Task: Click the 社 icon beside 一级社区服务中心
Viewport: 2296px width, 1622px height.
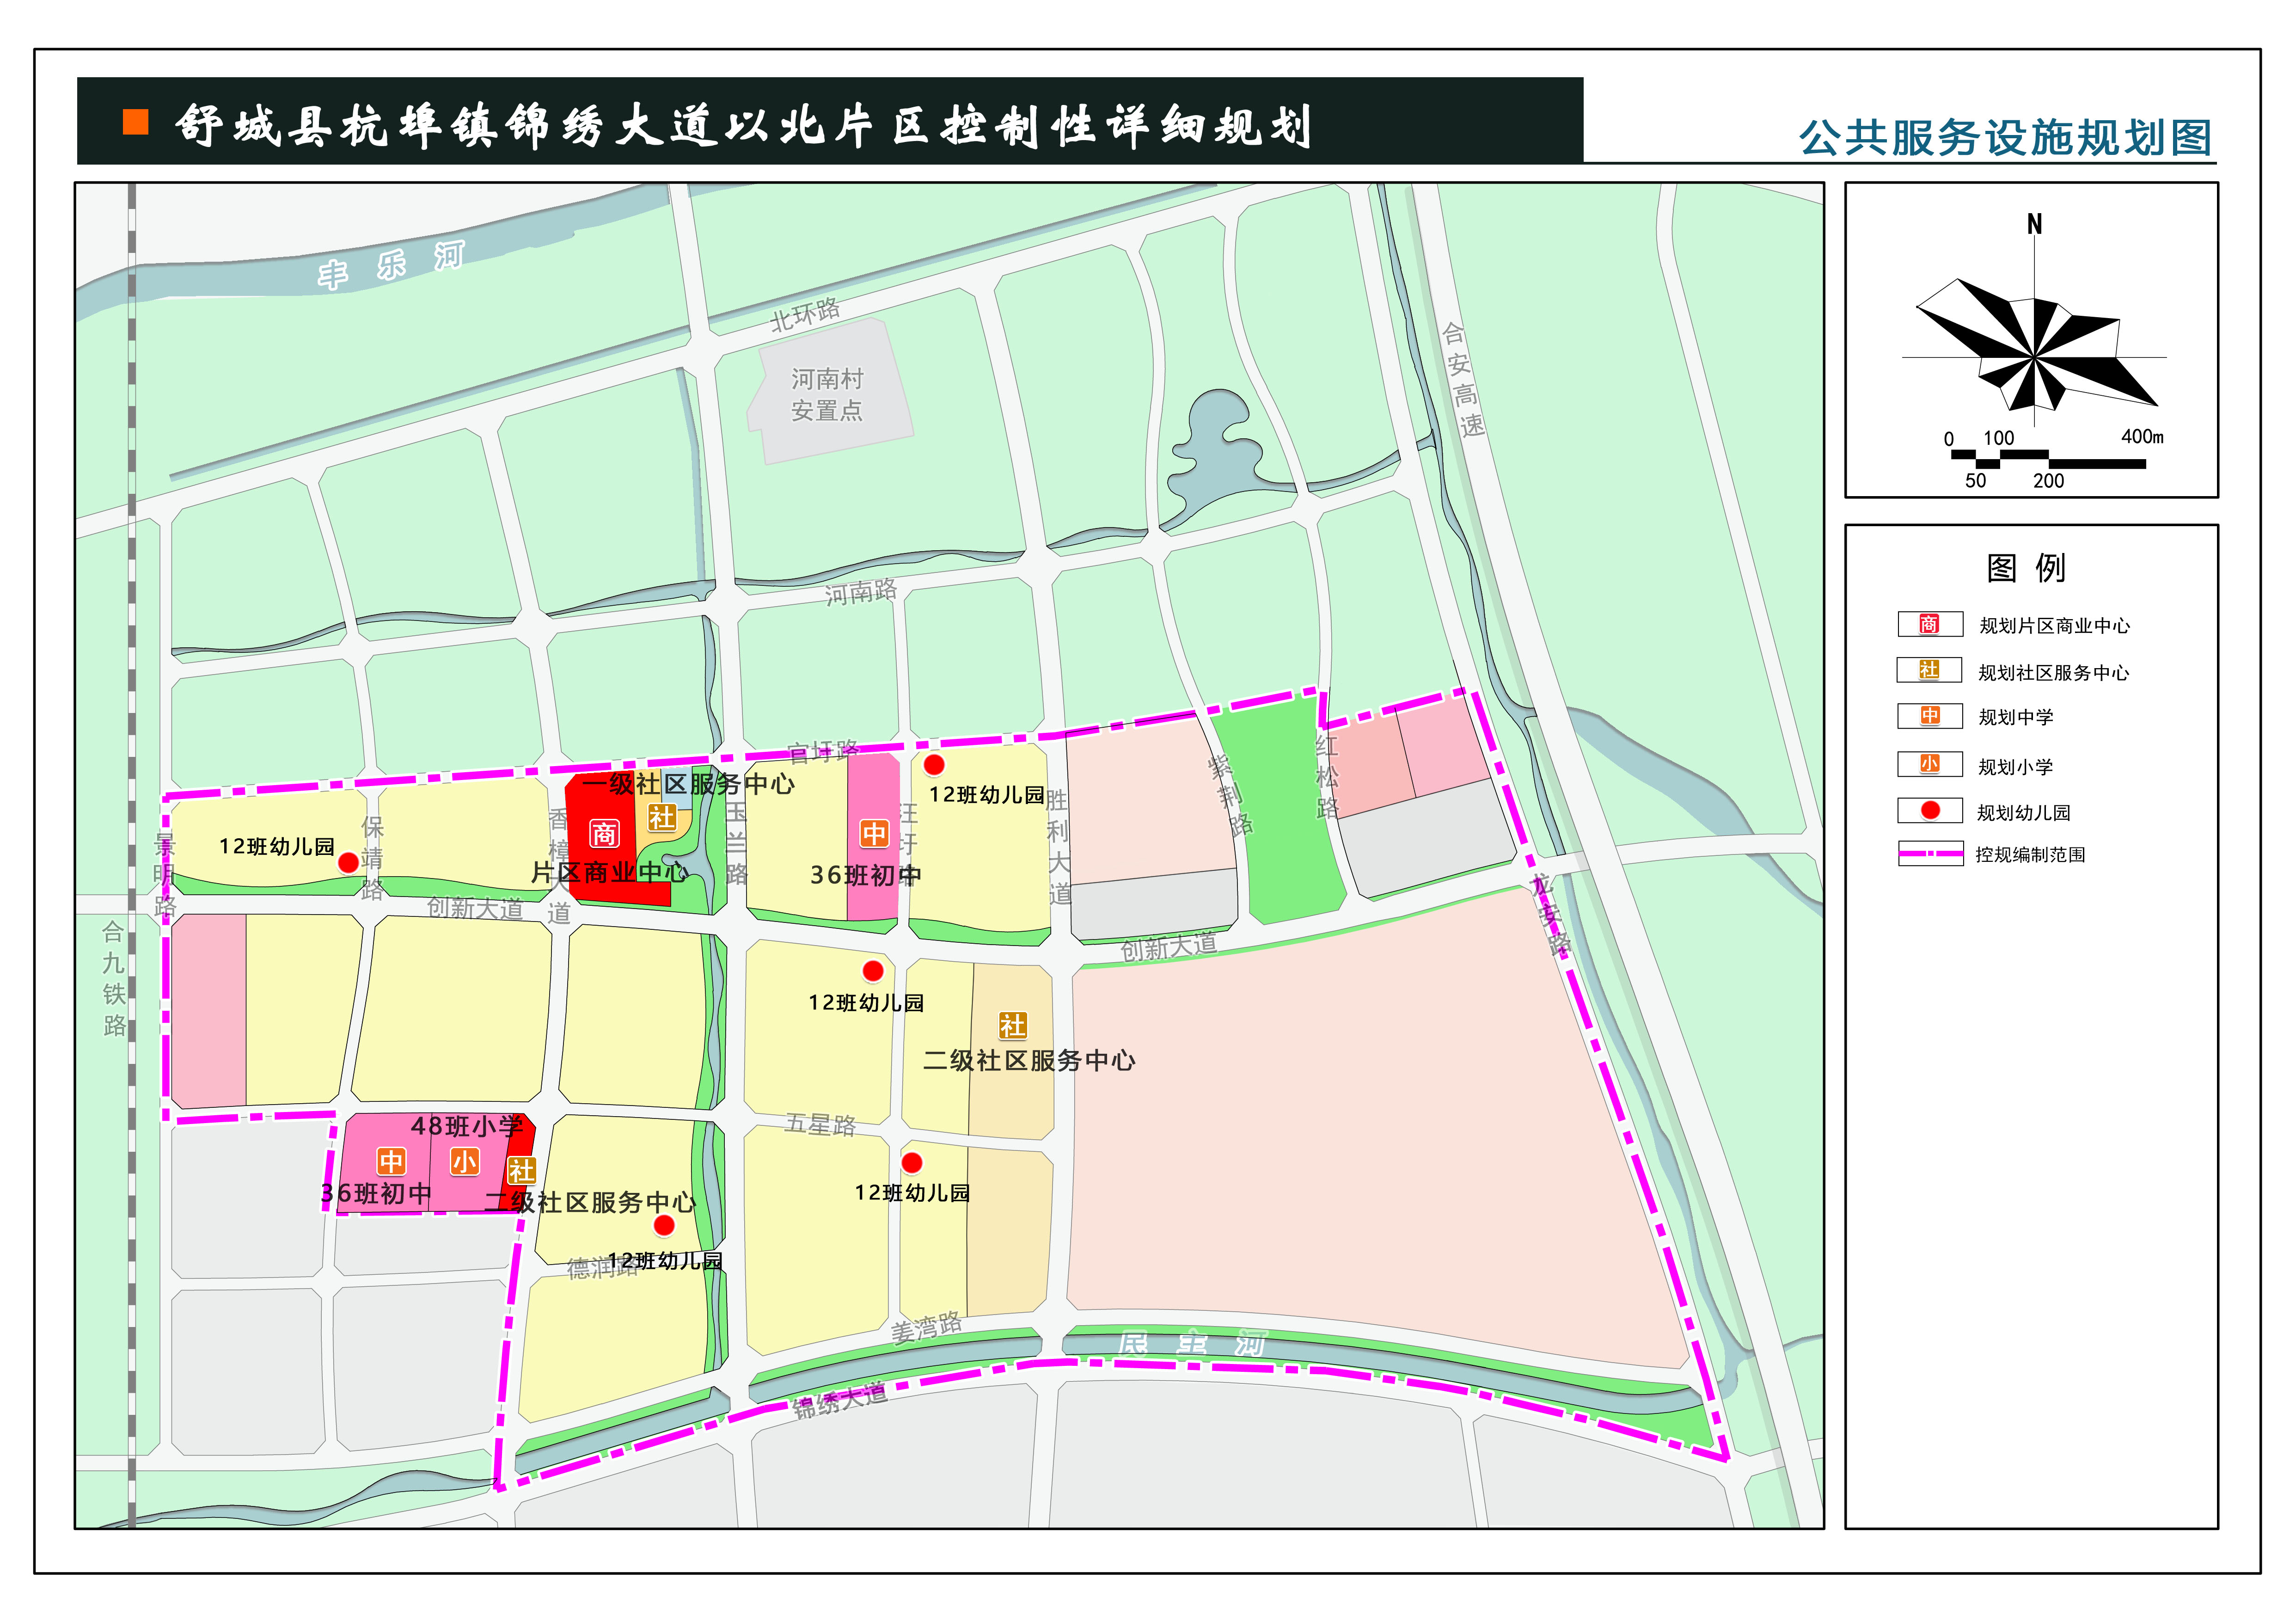Action: point(663,818)
